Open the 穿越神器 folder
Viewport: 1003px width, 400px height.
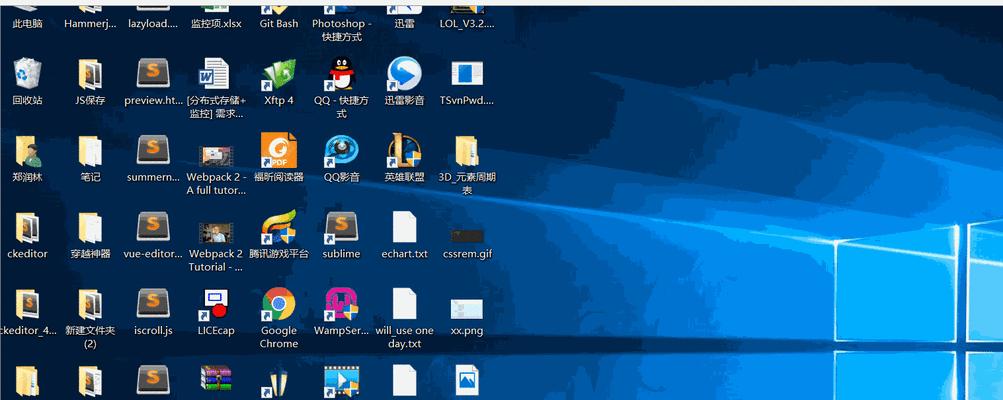coord(90,228)
